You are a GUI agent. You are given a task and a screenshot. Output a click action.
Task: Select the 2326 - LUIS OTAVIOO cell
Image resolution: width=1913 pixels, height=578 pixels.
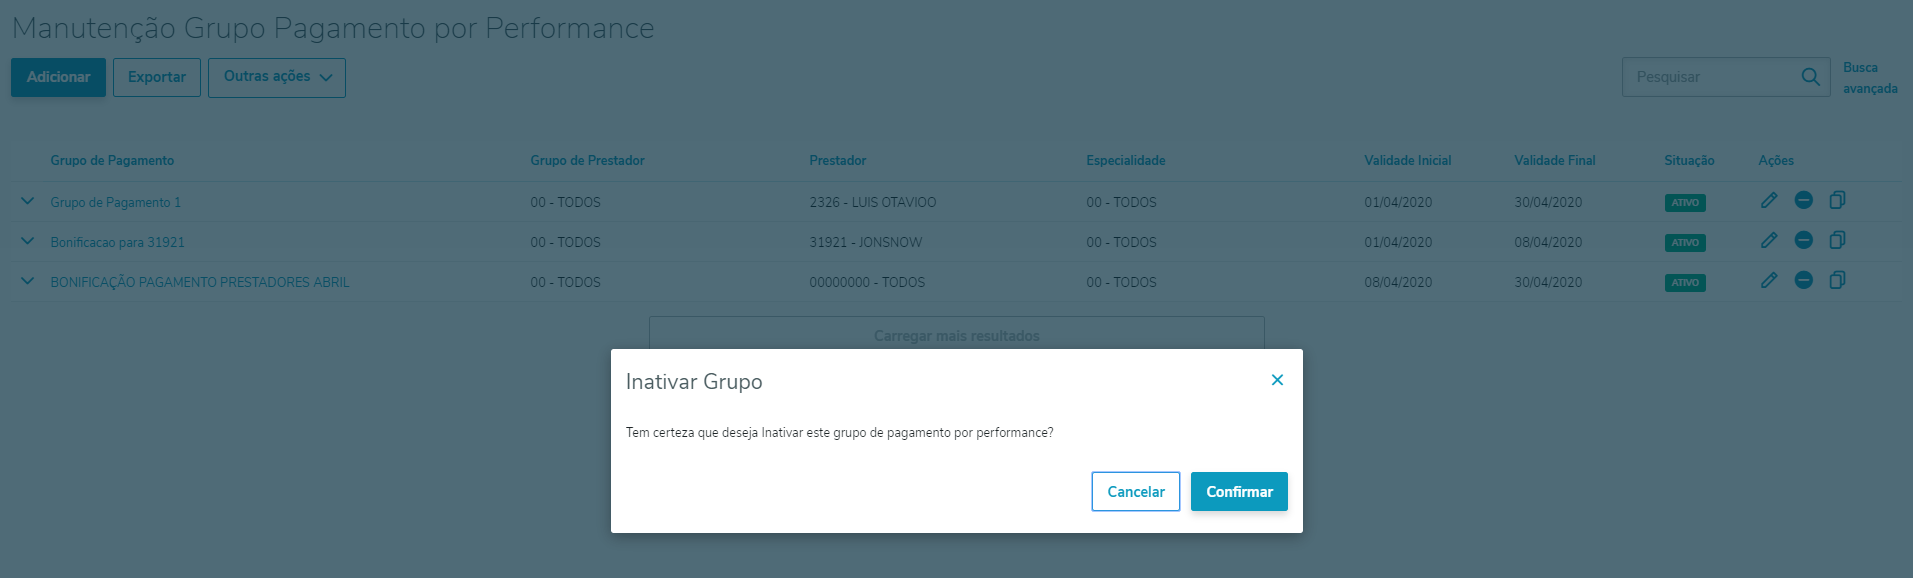tap(873, 202)
